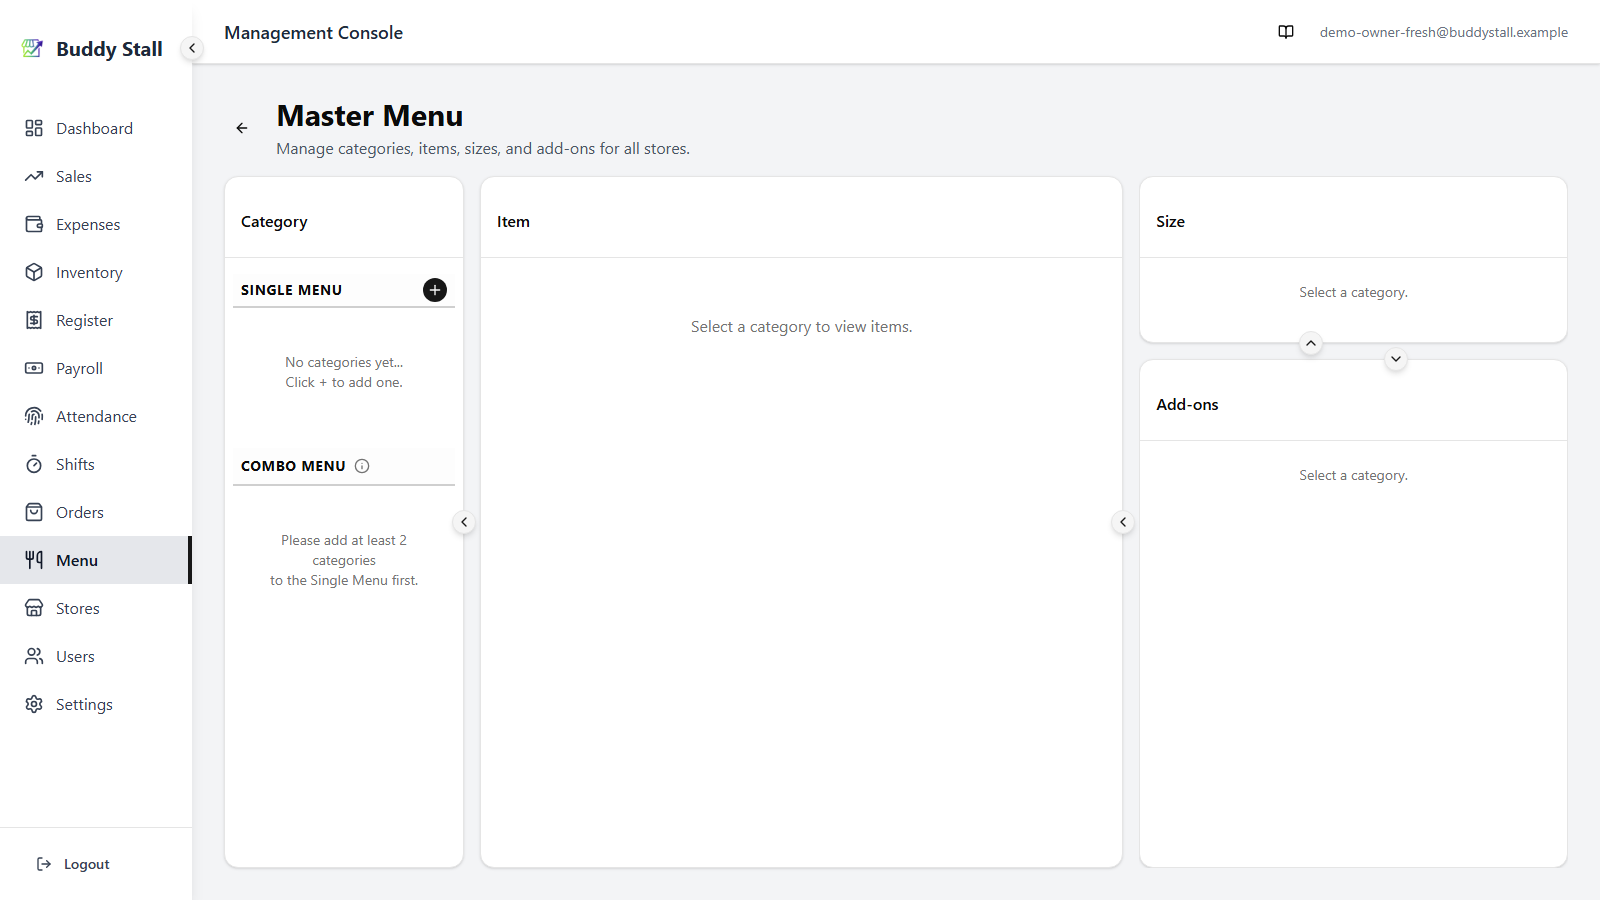Screen dimensions: 1600x900
Task: Open the Dashboard grid icon
Action: tap(34, 128)
